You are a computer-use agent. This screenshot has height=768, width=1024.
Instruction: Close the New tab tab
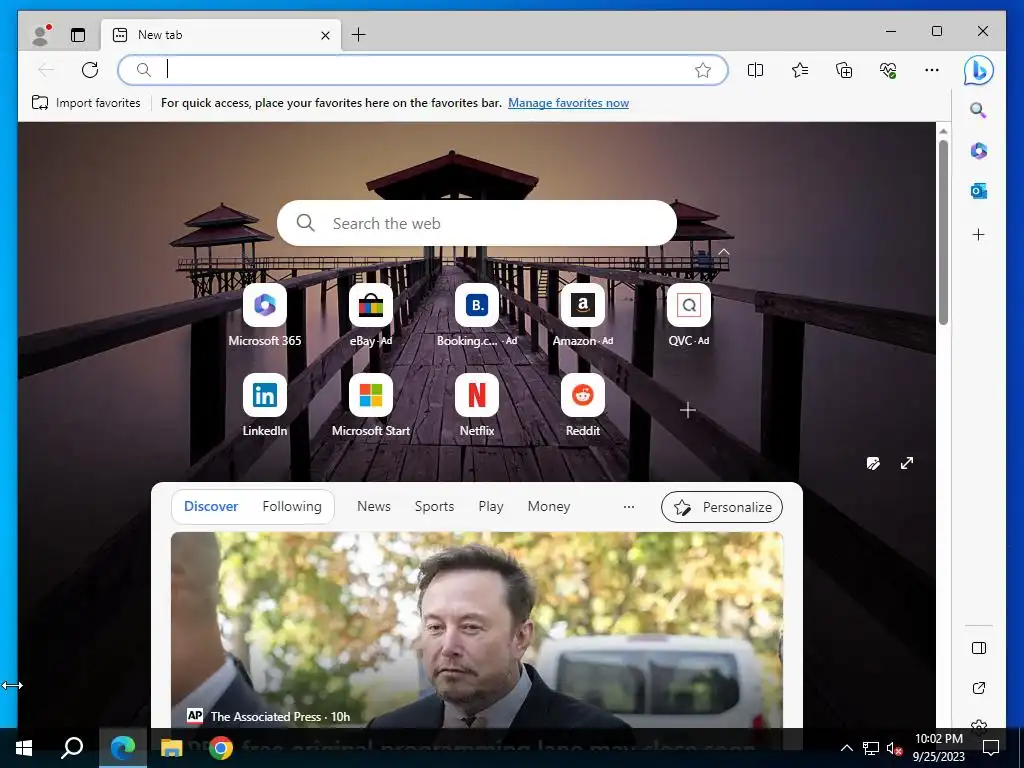[325, 35]
